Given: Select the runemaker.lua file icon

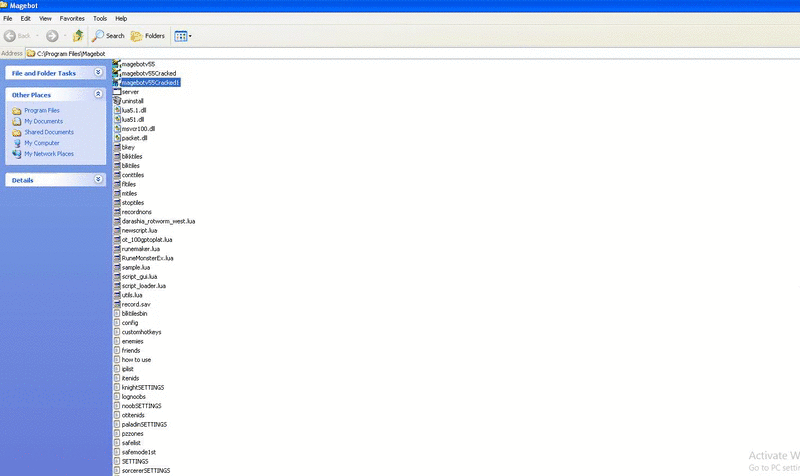Looking at the screenshot, I should point(117,249).
